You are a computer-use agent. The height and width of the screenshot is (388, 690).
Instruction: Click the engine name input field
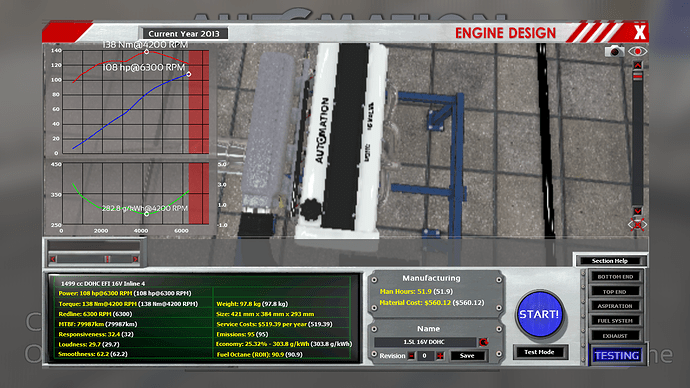425,342
